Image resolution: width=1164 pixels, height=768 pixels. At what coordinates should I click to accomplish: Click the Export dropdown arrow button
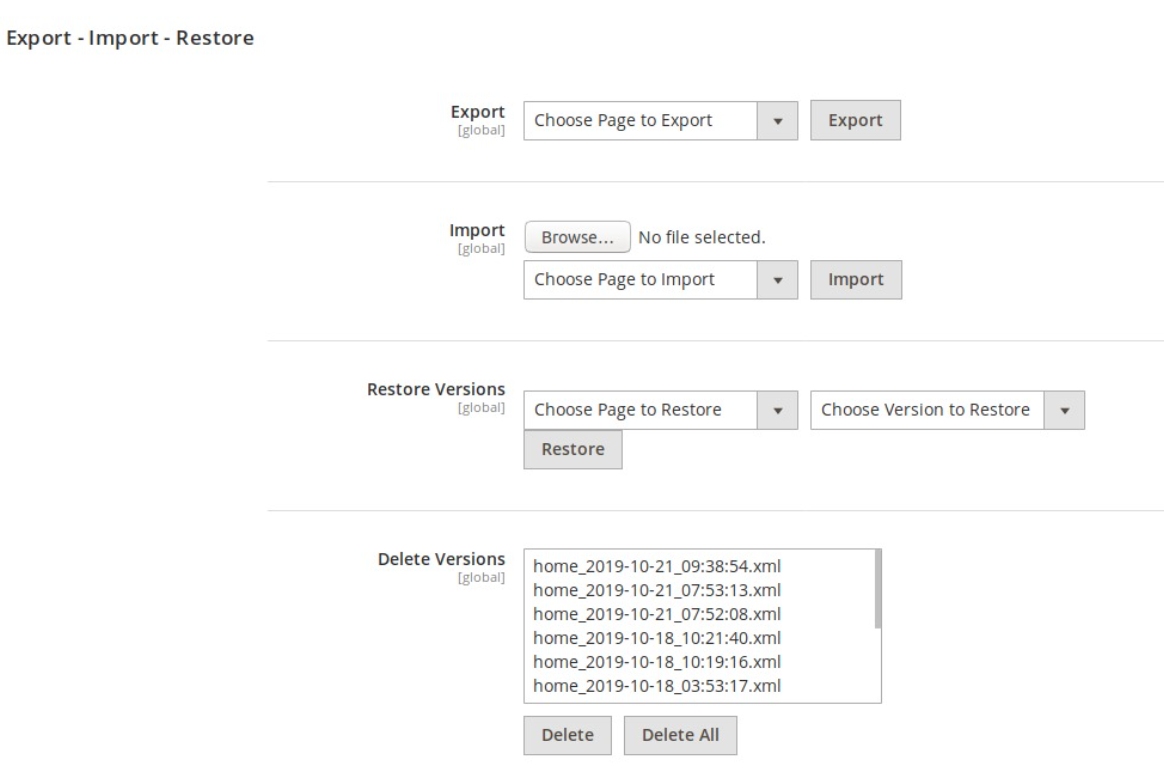coord(777,121)
